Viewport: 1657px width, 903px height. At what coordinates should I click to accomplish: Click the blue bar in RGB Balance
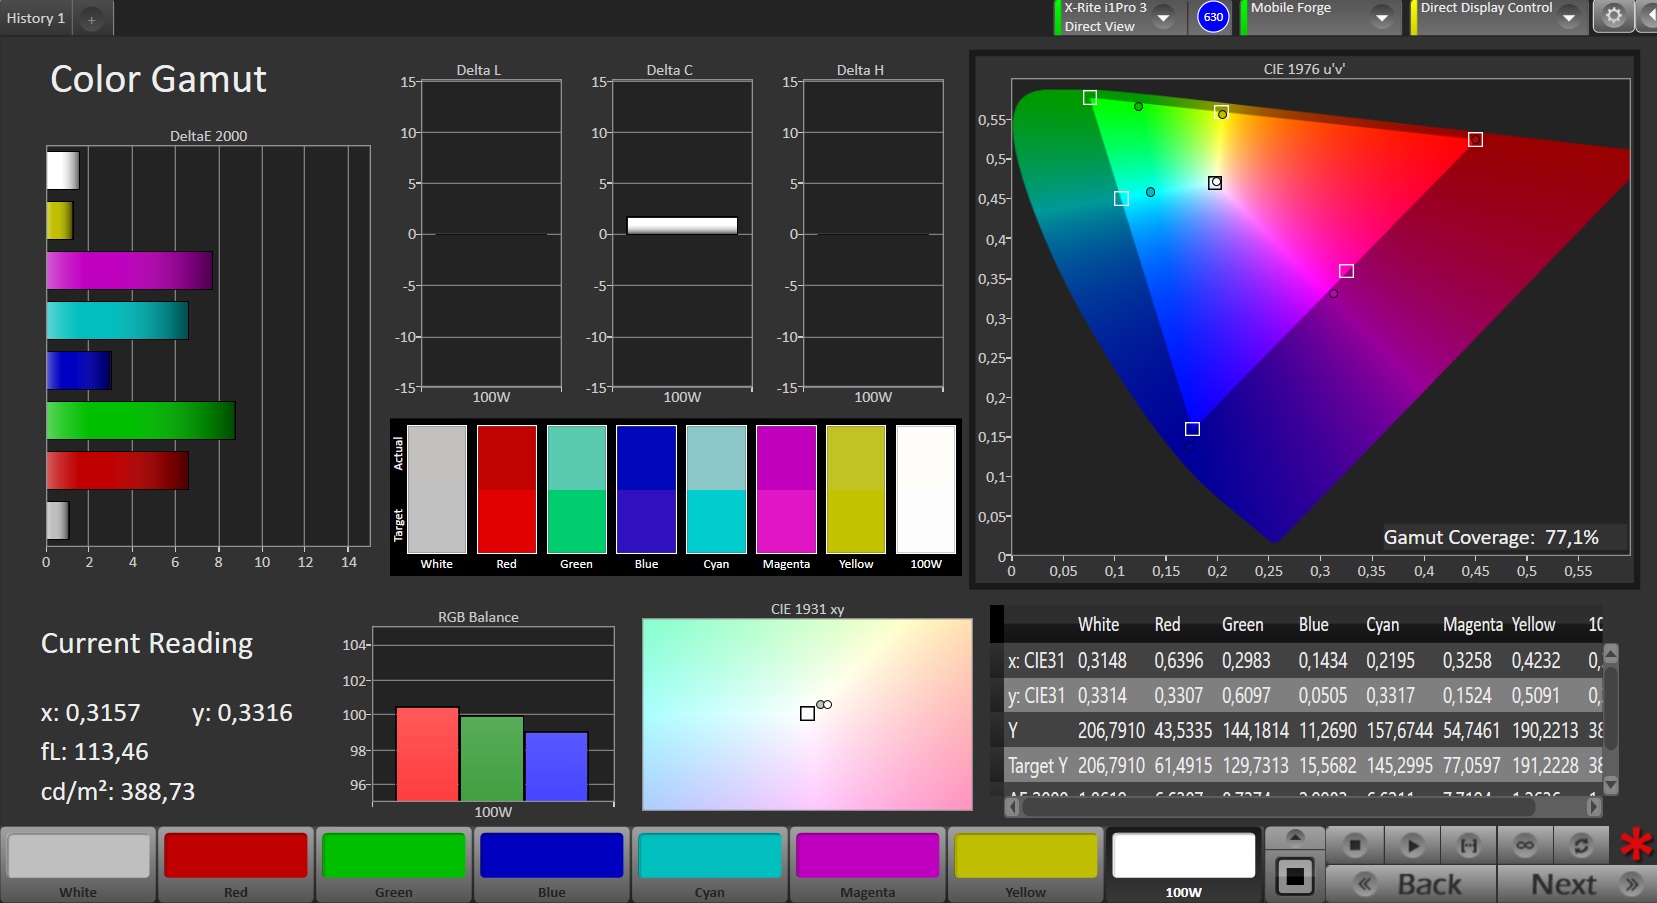coord(556,766)
